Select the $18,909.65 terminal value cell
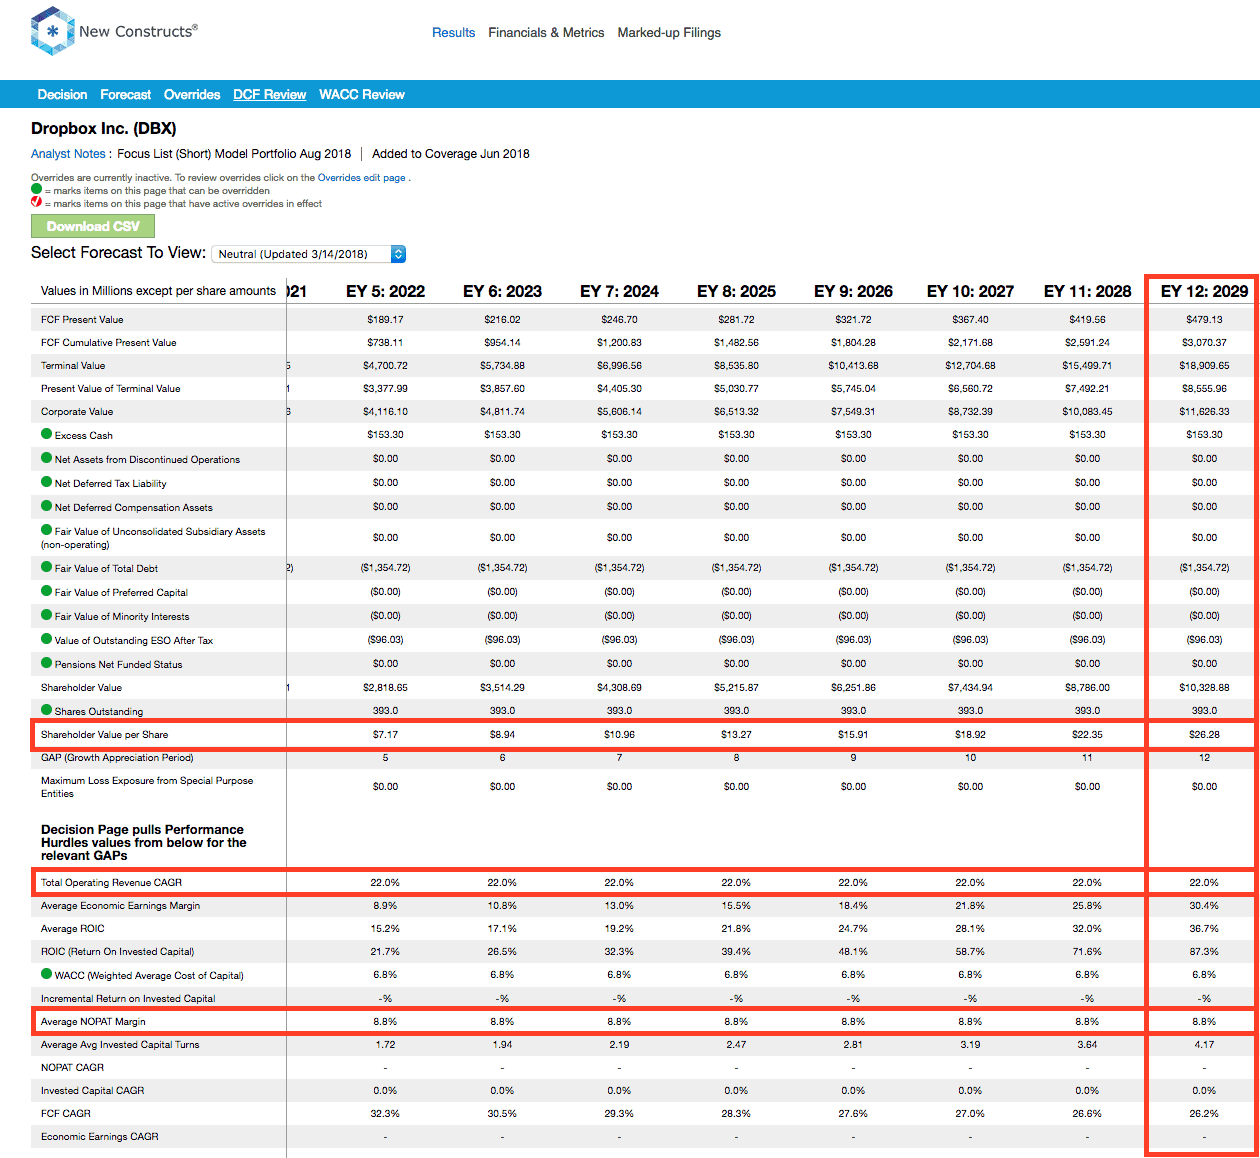This screenshot has width=1260, height=1158. pos(1204,366)
